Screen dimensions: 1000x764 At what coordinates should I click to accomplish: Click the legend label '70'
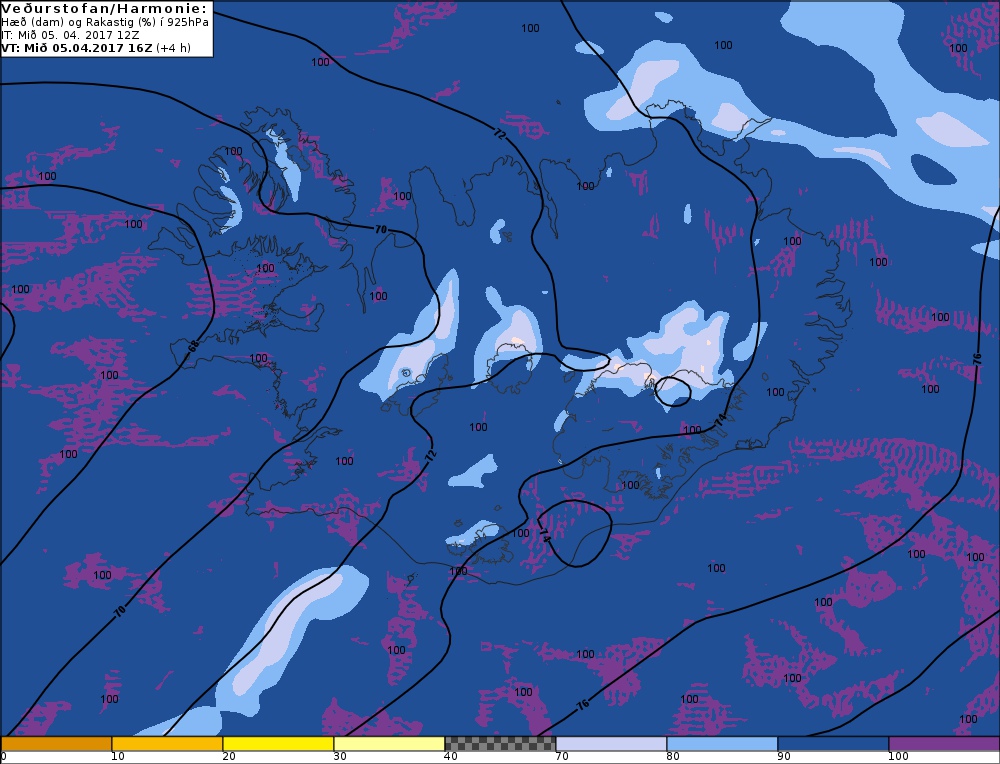point(562,756)
